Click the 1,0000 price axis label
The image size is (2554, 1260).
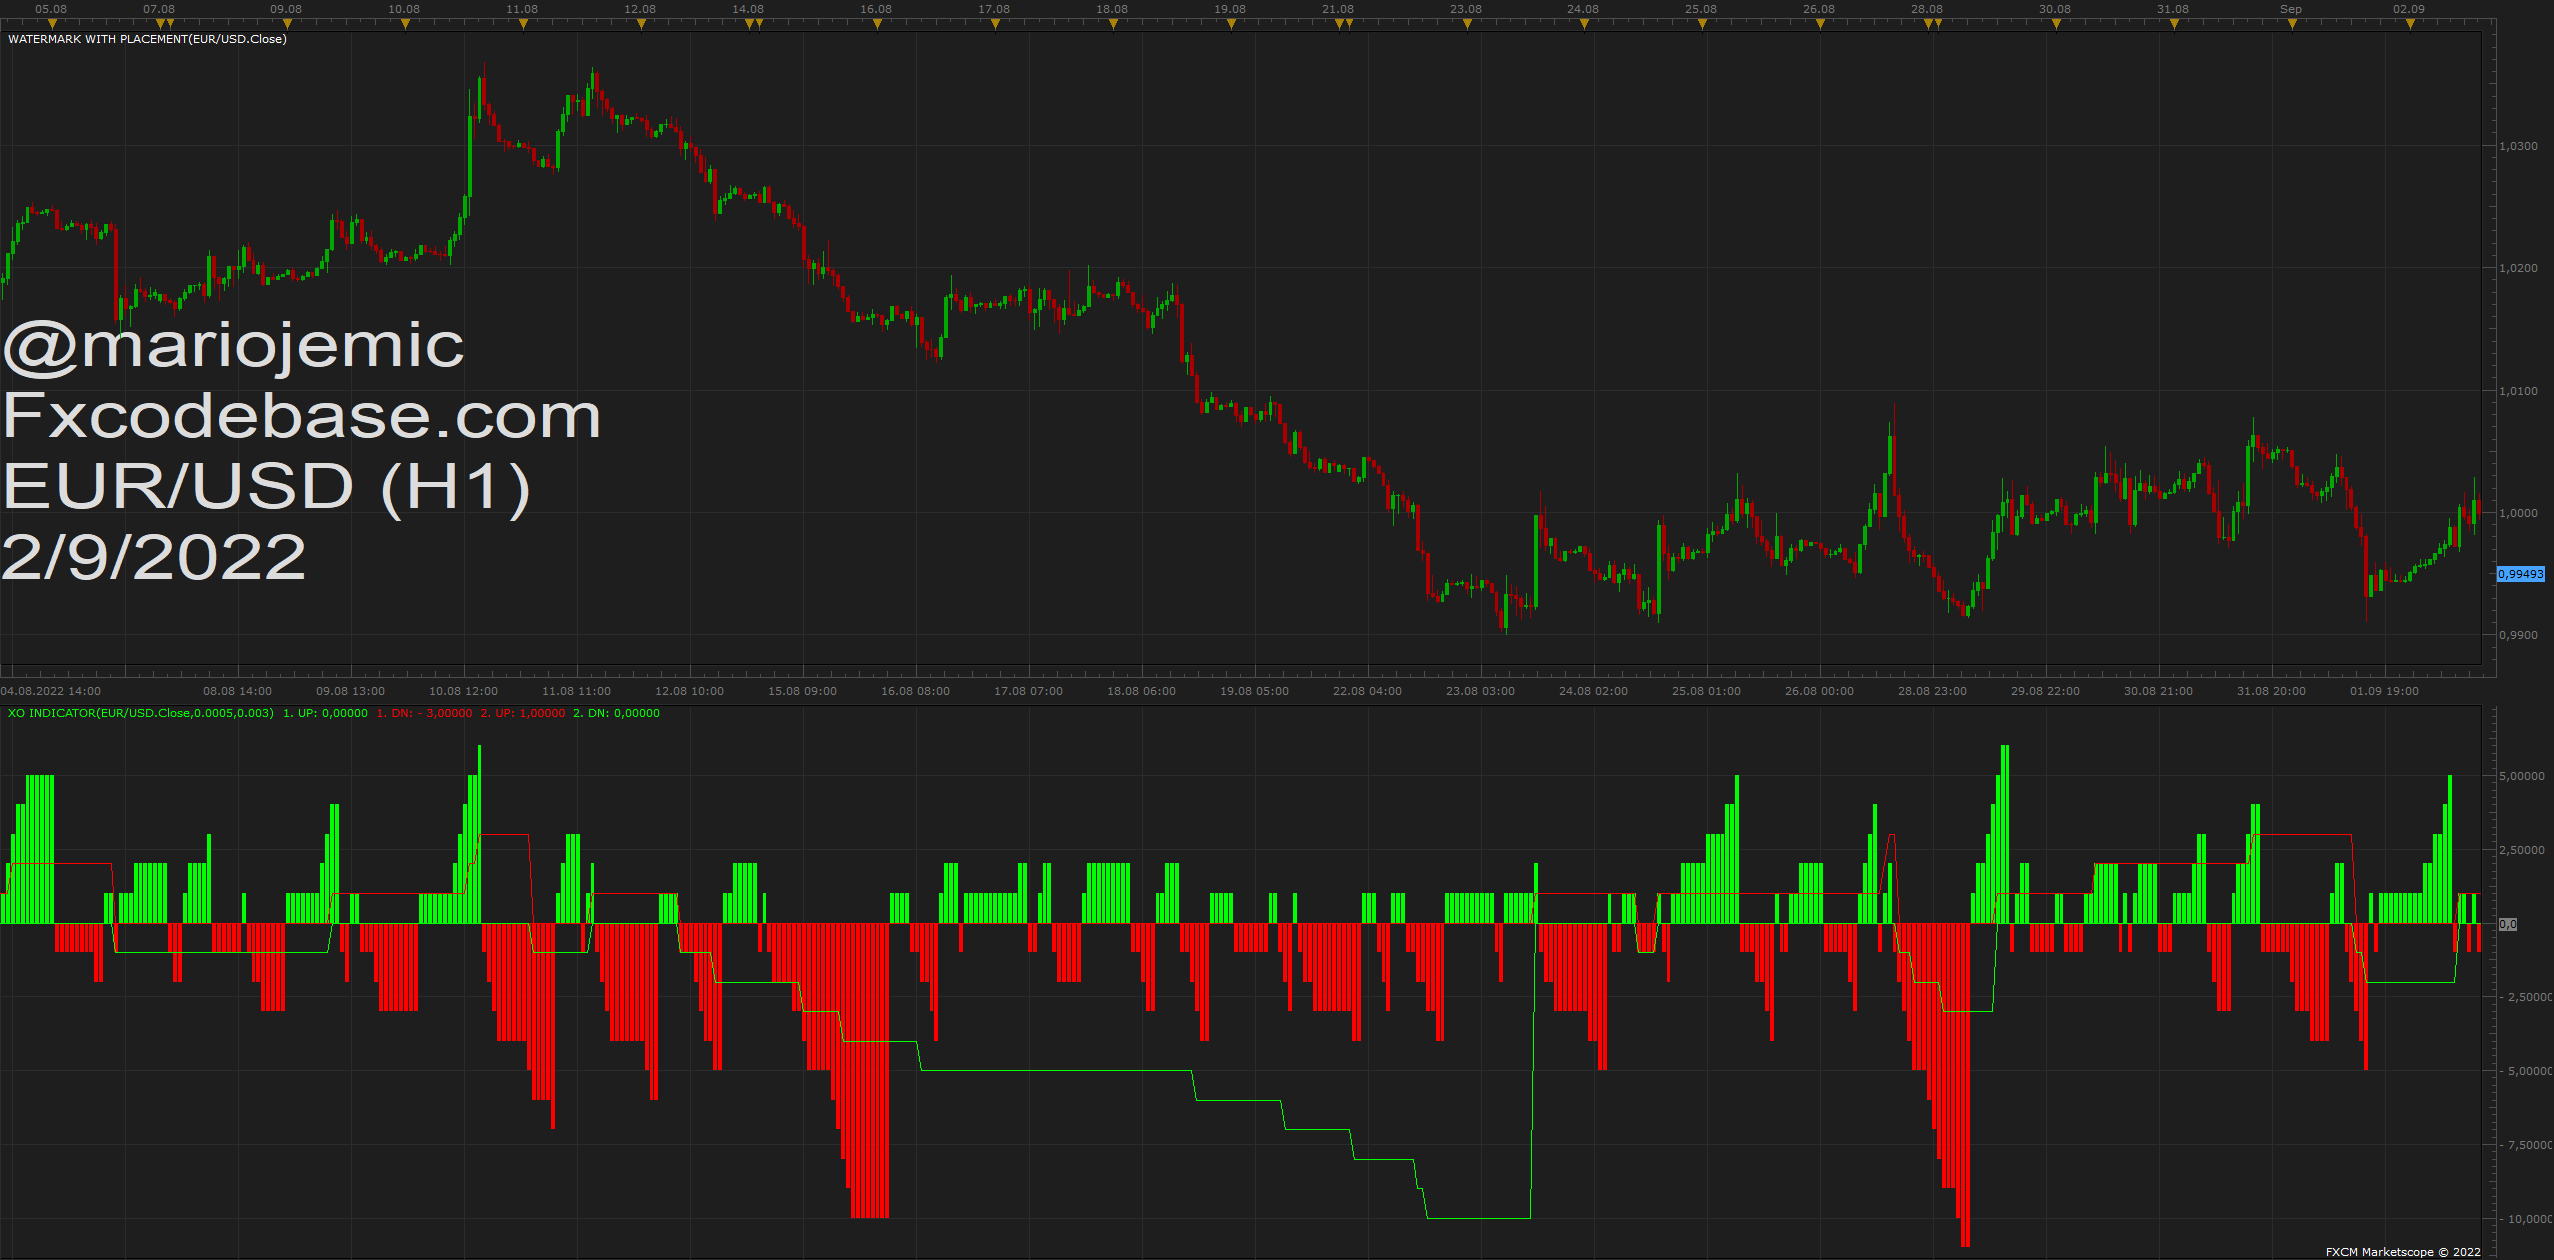click(2518, 513)
